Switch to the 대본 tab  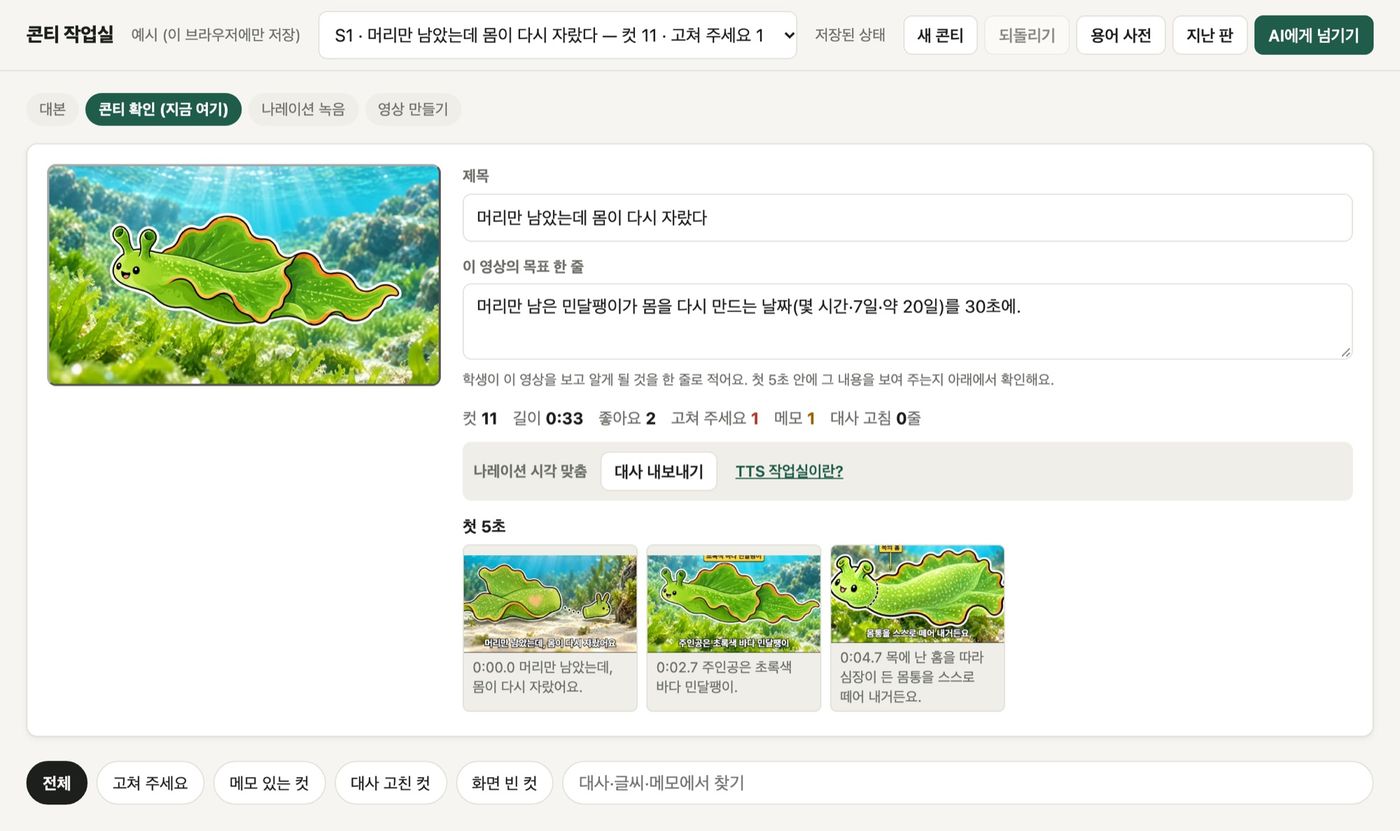53,109
